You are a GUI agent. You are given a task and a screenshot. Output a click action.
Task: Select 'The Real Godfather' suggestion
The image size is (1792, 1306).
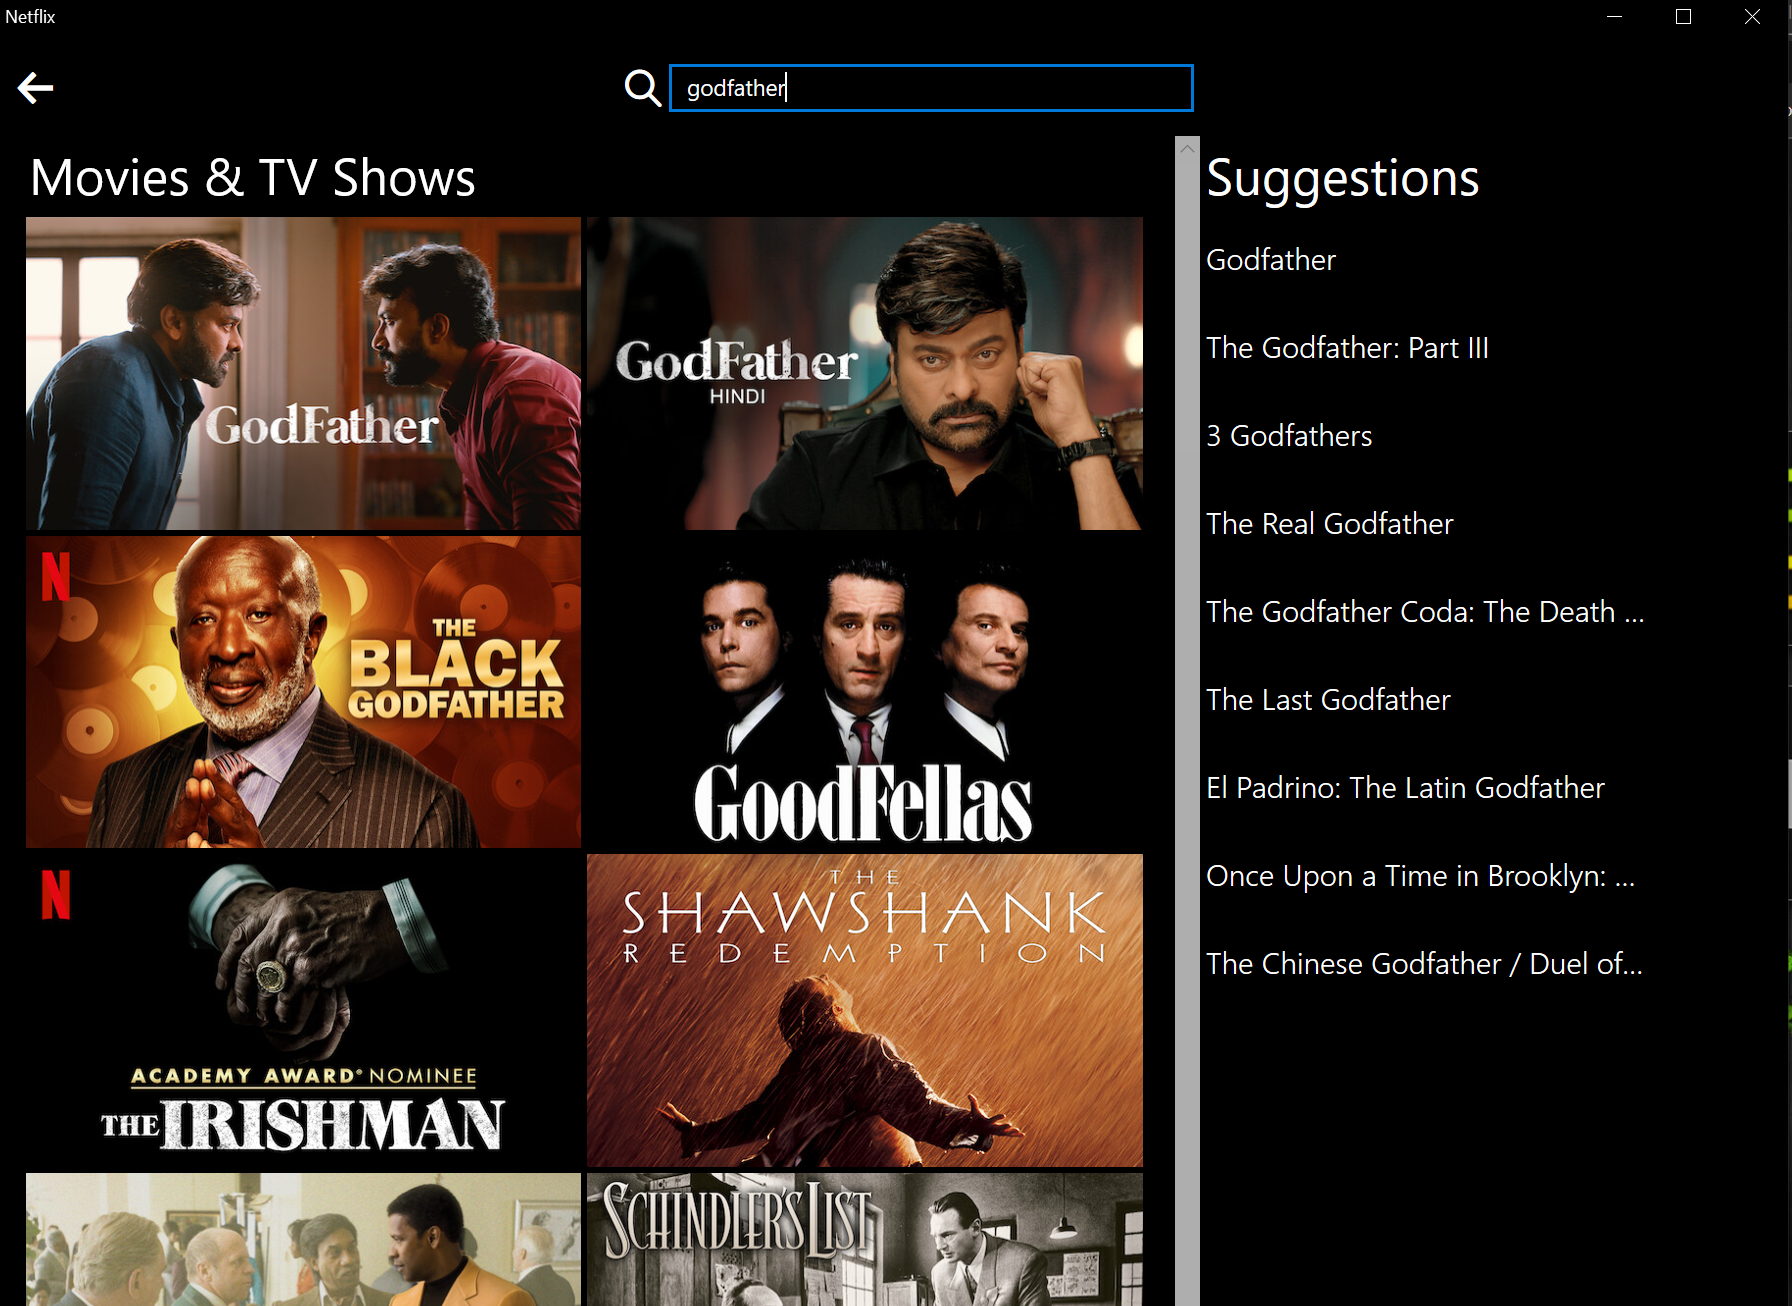[1330, 524]
